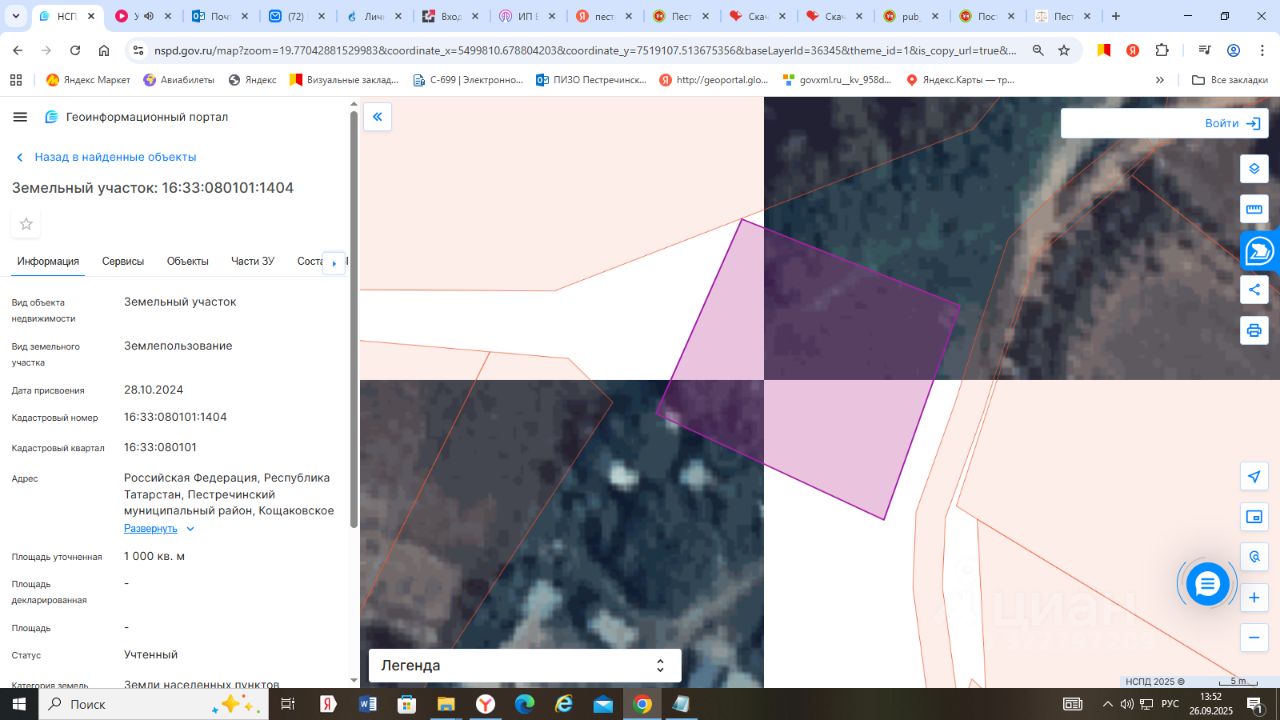Image resolution: width=1280 pixels, height=720 pixels.
Task: Open the Chrome apps grid in bookmarks bar
Action: [16, 80]
